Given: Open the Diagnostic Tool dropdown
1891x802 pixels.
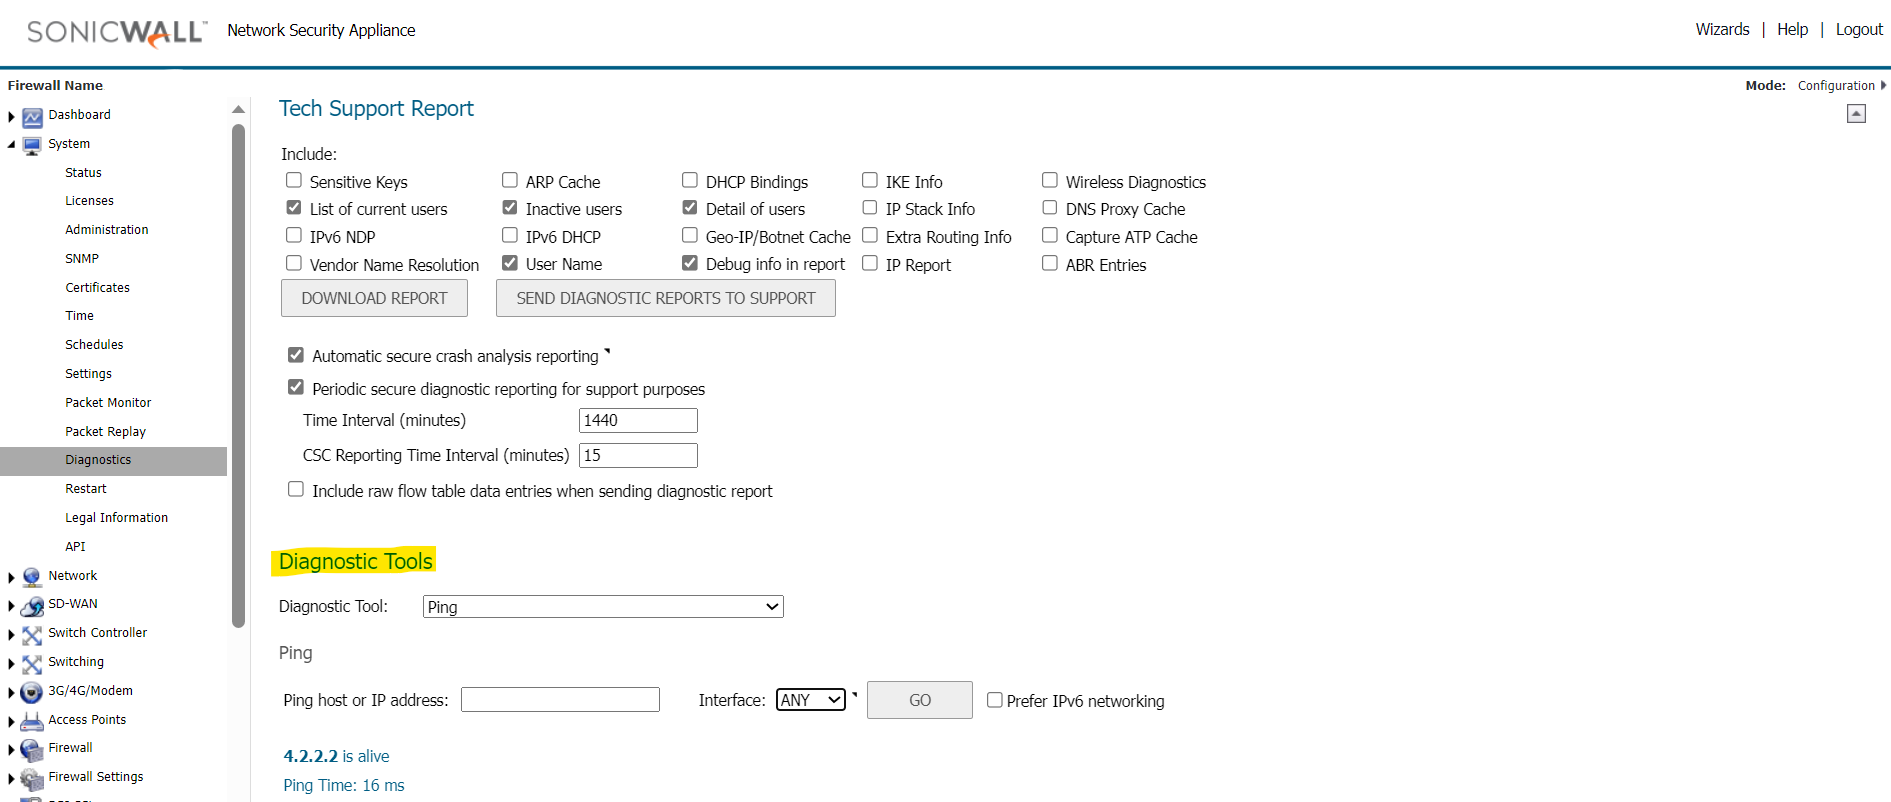Looking at the screenshot, I should (x=603, y=607).
